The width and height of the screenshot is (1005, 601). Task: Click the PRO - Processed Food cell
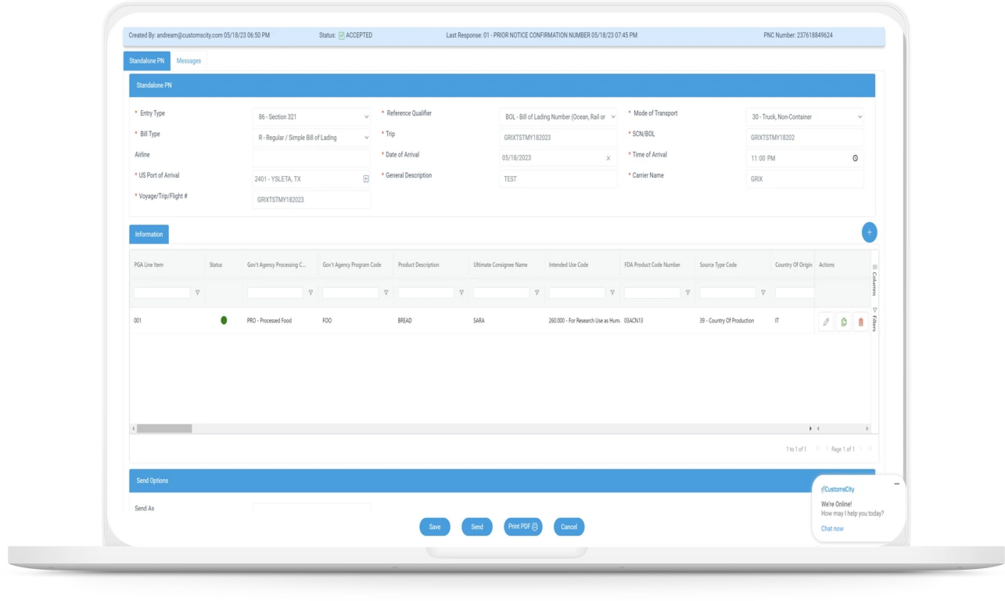point(269,320)
